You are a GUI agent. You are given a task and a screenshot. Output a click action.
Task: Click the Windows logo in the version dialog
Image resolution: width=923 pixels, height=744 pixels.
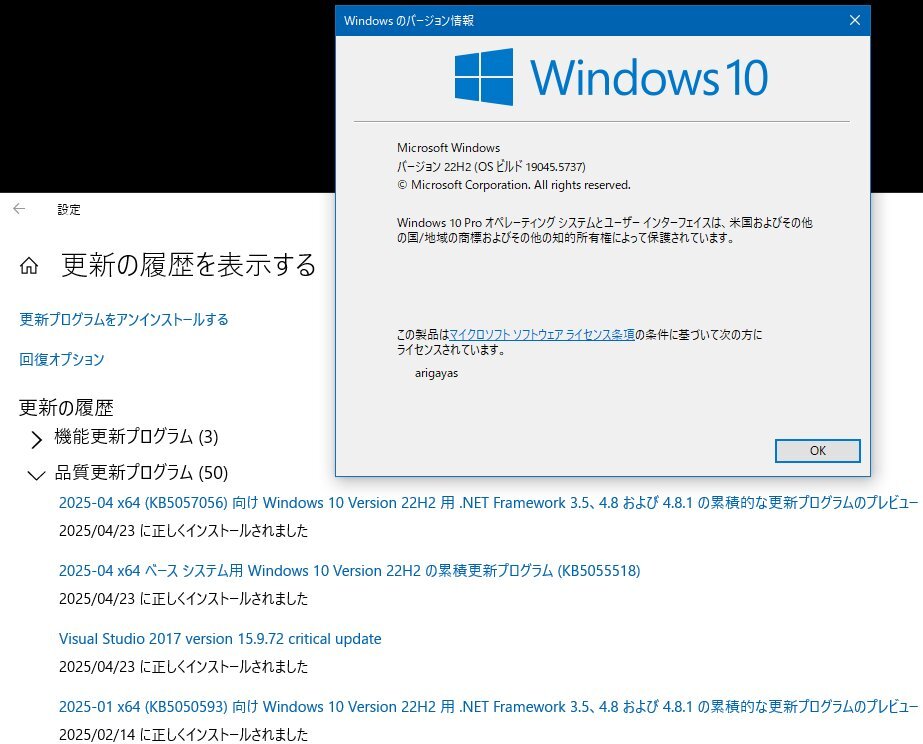[x=484, y=77]
